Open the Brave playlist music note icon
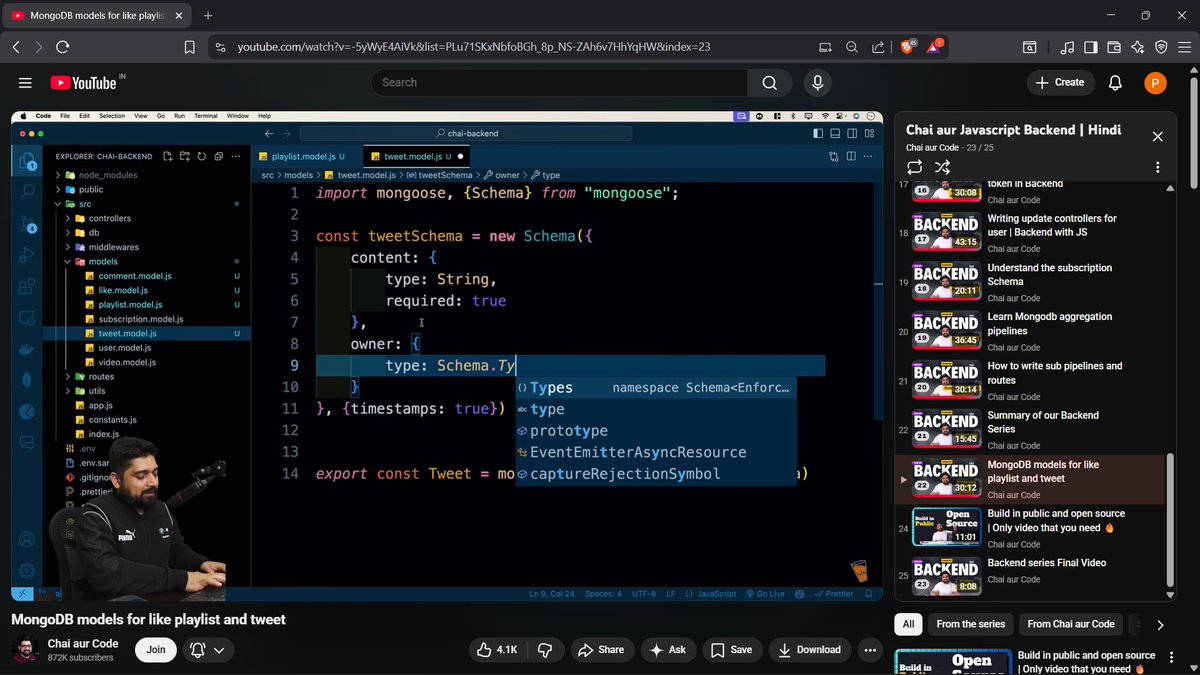This screenshot has height=675, width=1200. [1067, 47]
